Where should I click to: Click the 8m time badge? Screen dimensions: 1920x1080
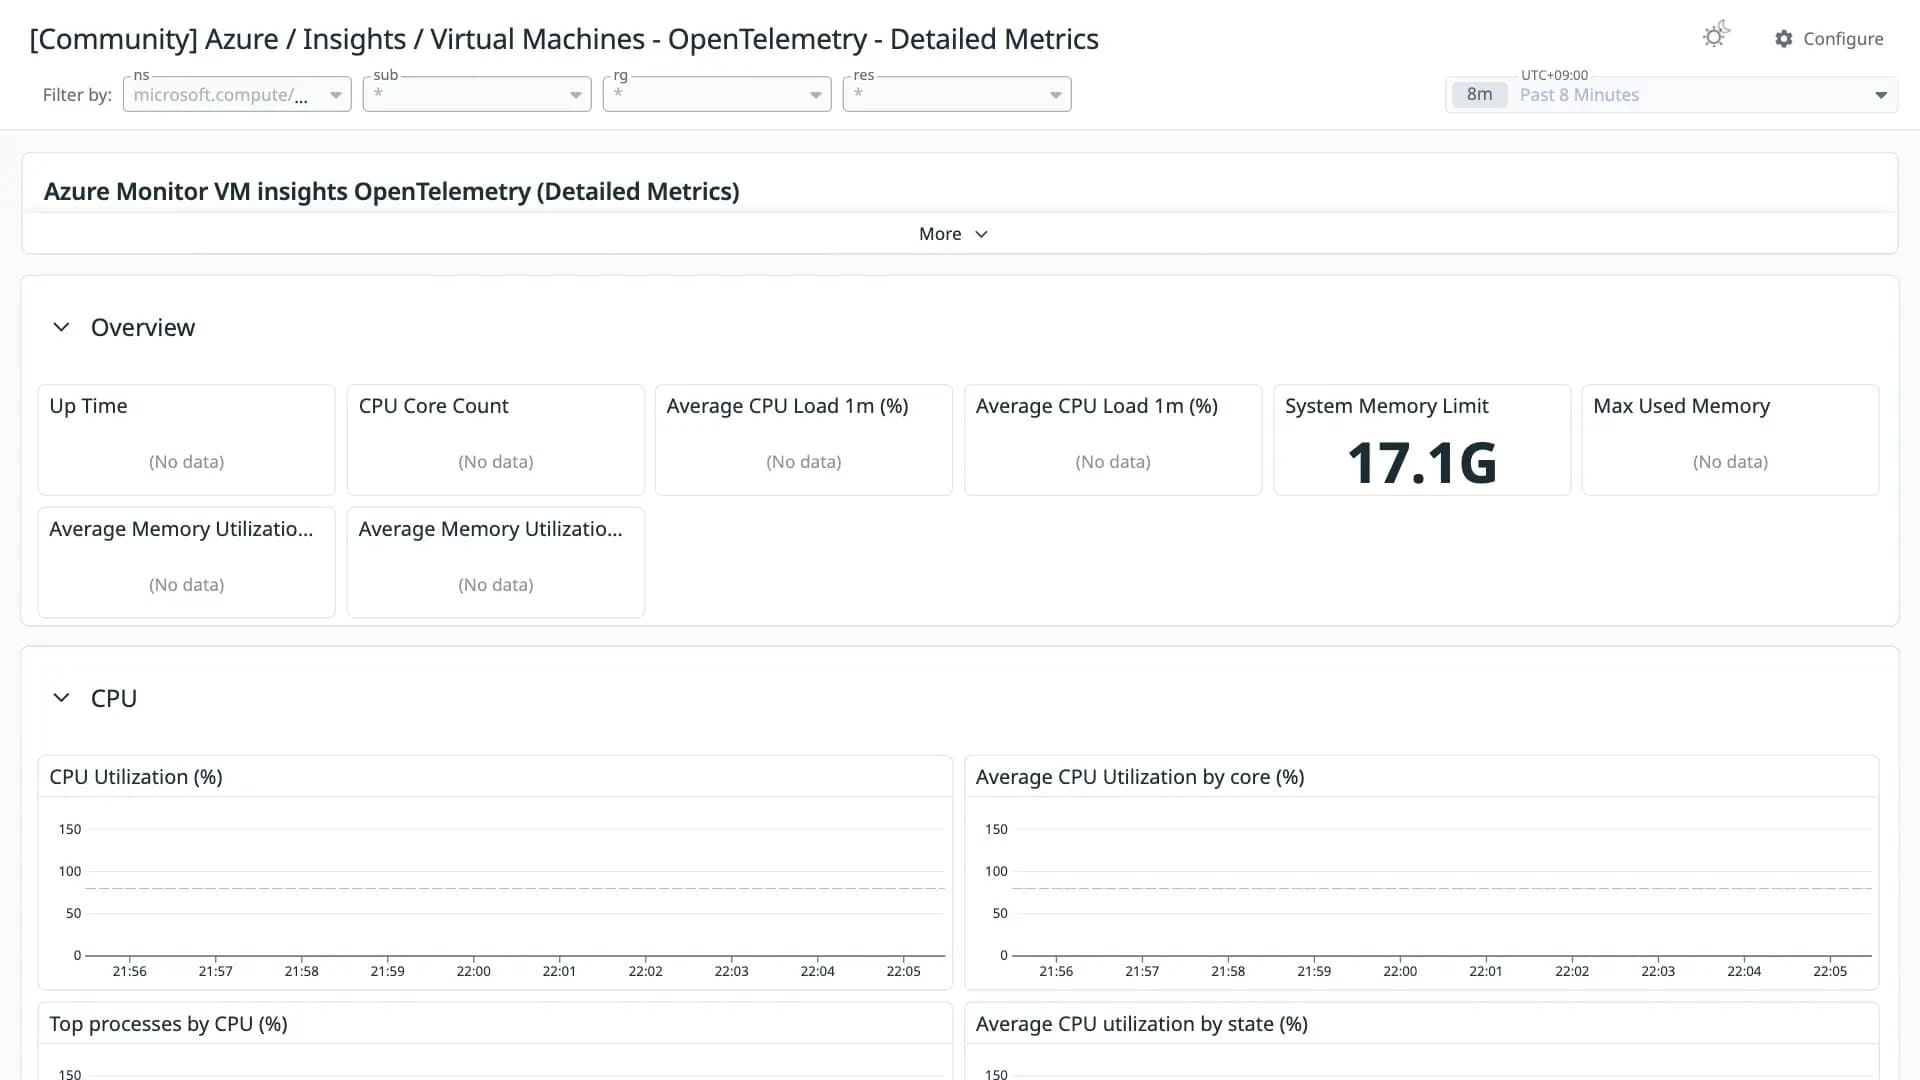click(x=1479, y=95)
